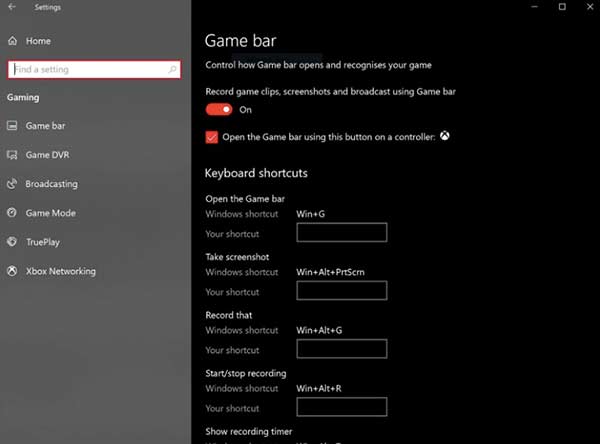Click Your shortcut field for Take screenshot
Screen dimensions: 600x444
tap(342, 291)
